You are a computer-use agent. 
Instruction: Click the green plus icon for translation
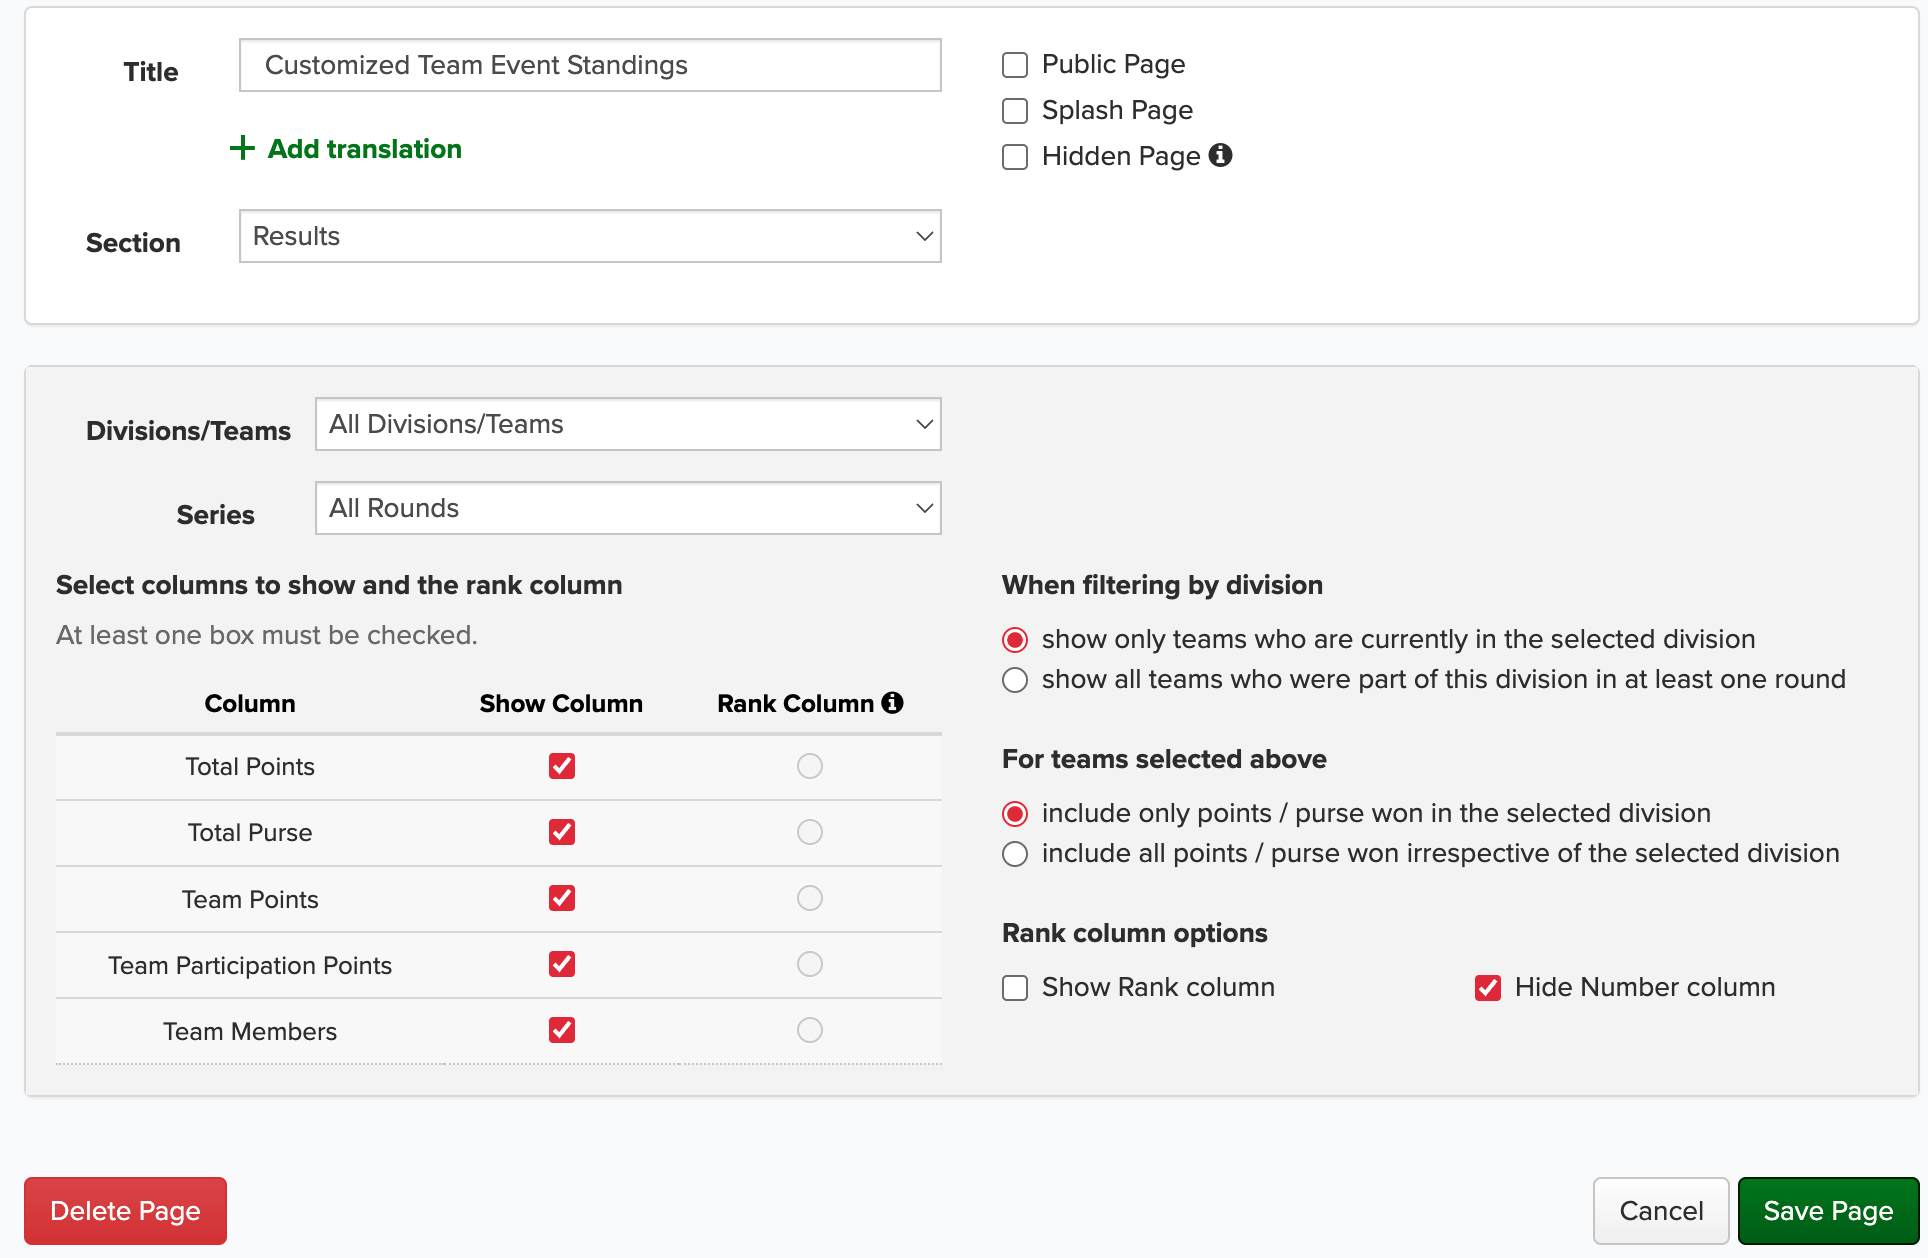242,149
